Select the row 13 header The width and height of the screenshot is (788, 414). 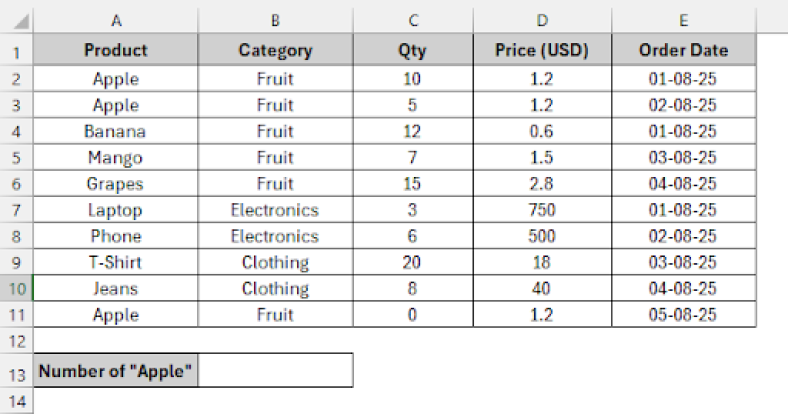click(x=17, y=372)
